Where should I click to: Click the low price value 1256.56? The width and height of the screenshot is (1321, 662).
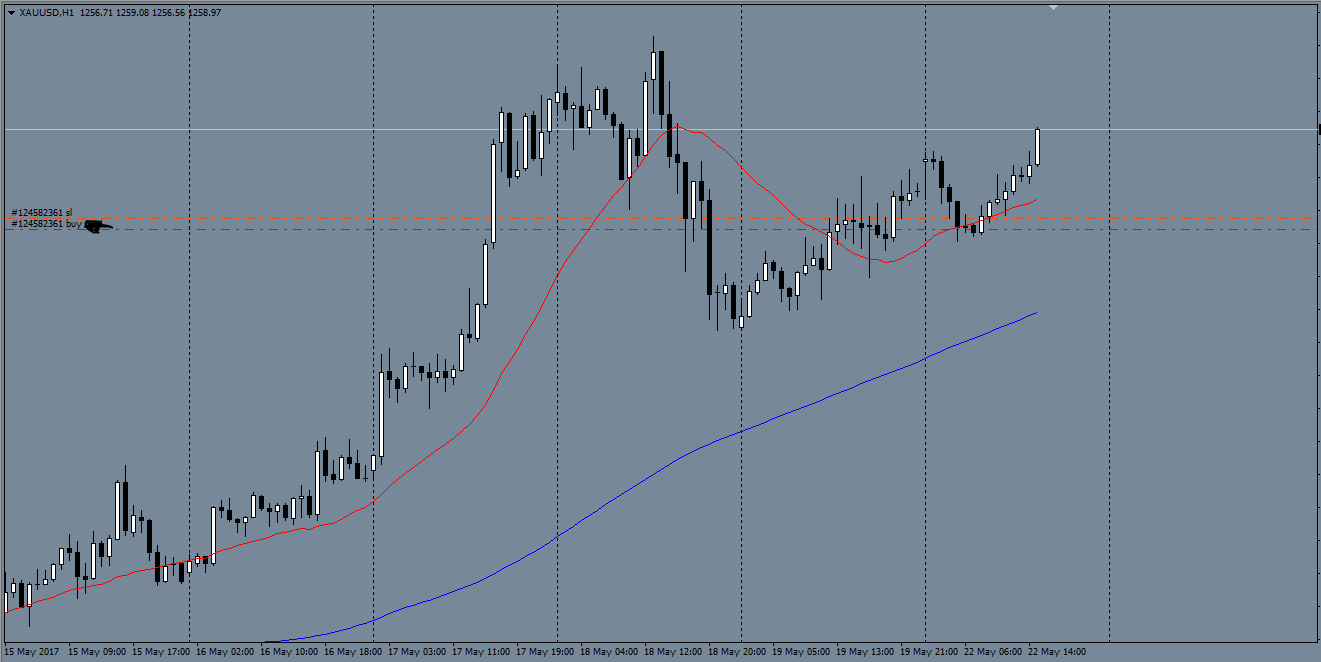pos(169,12)
